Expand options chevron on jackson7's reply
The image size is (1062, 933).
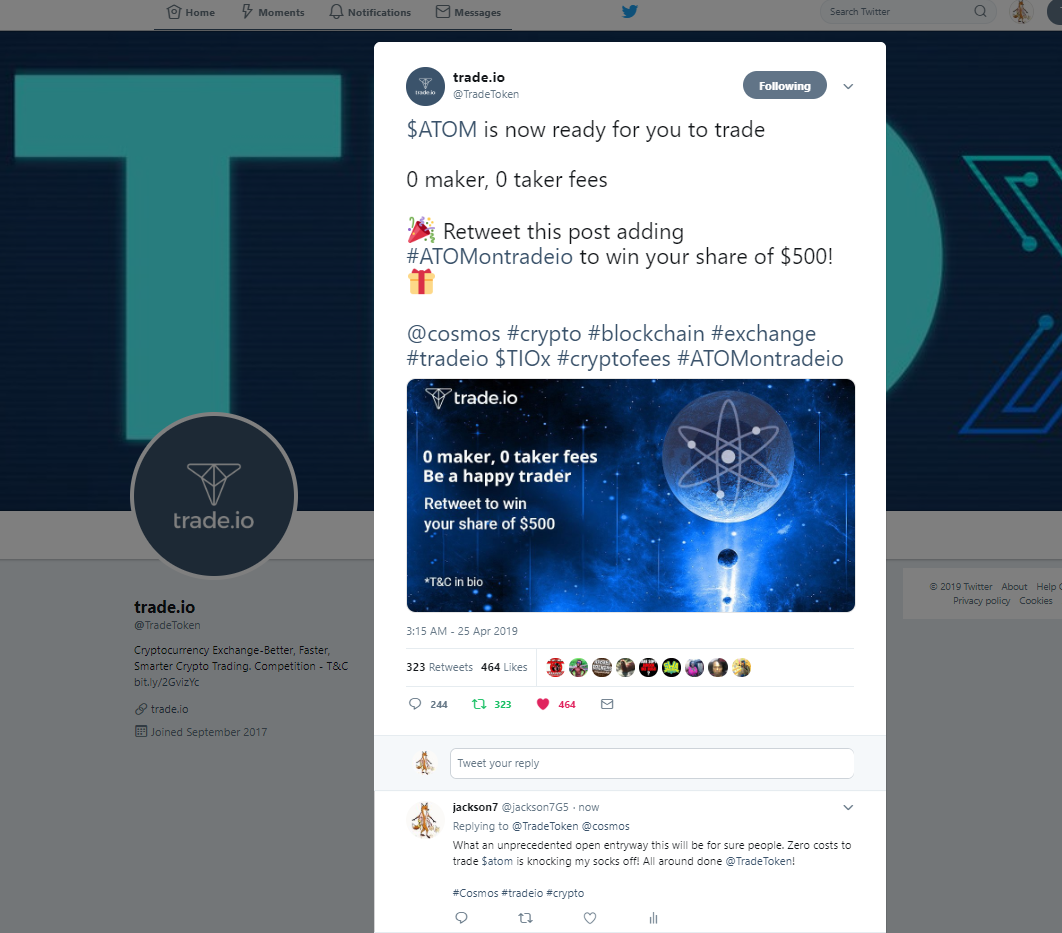(848, 807)
